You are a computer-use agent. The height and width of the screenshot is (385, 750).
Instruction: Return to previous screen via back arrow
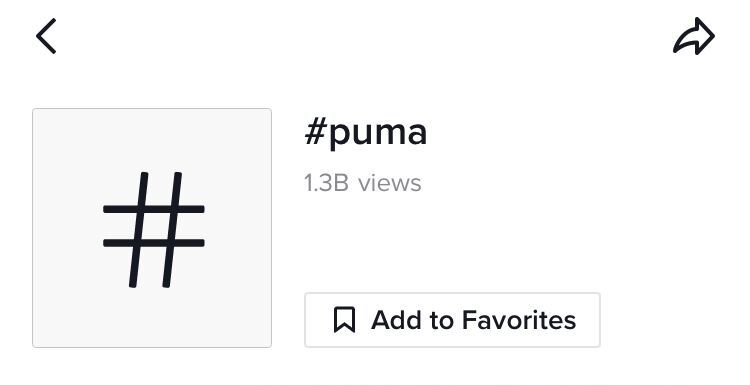(46, 36)
